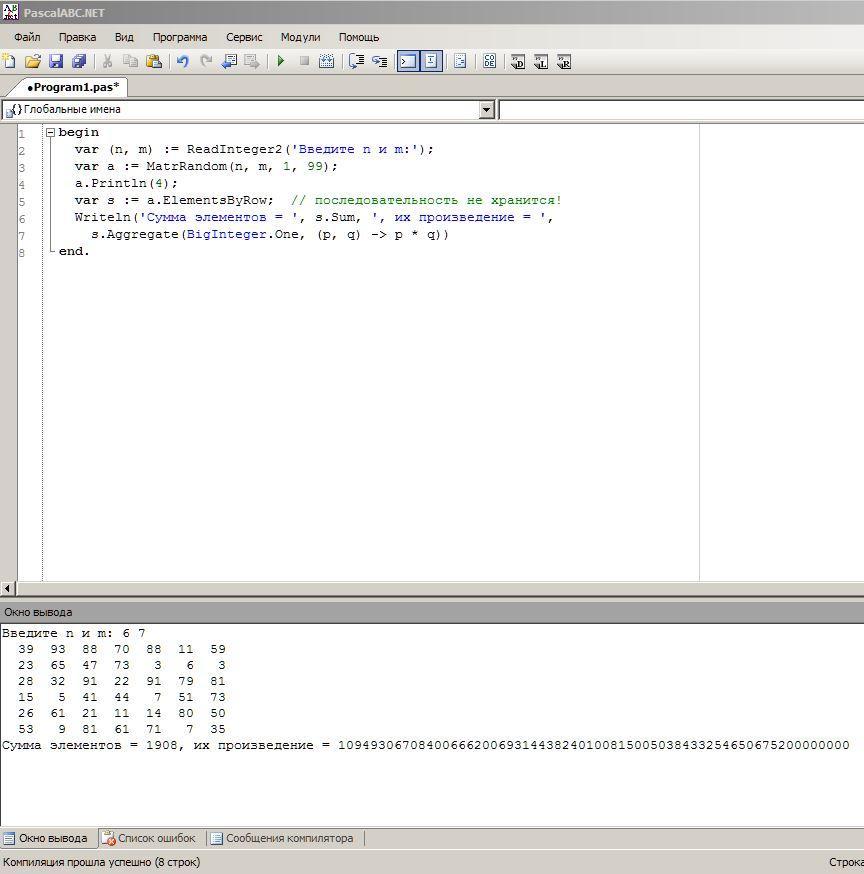This screenshot has width=864, height=874.
Task: Open the Помощь menu
Action: pyautogui.click(x=359, y=37)
